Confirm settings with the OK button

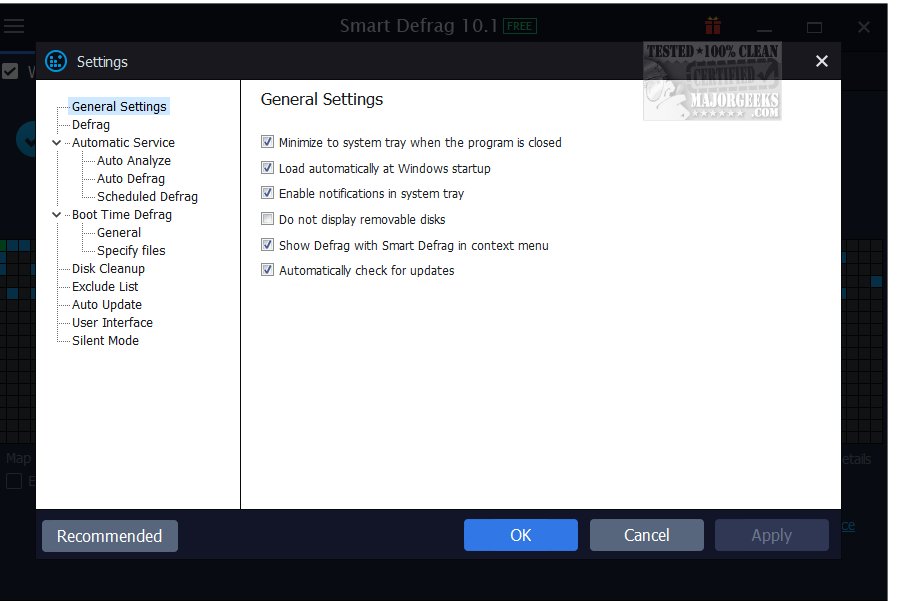pyautogui.click(x=521, y=535)
